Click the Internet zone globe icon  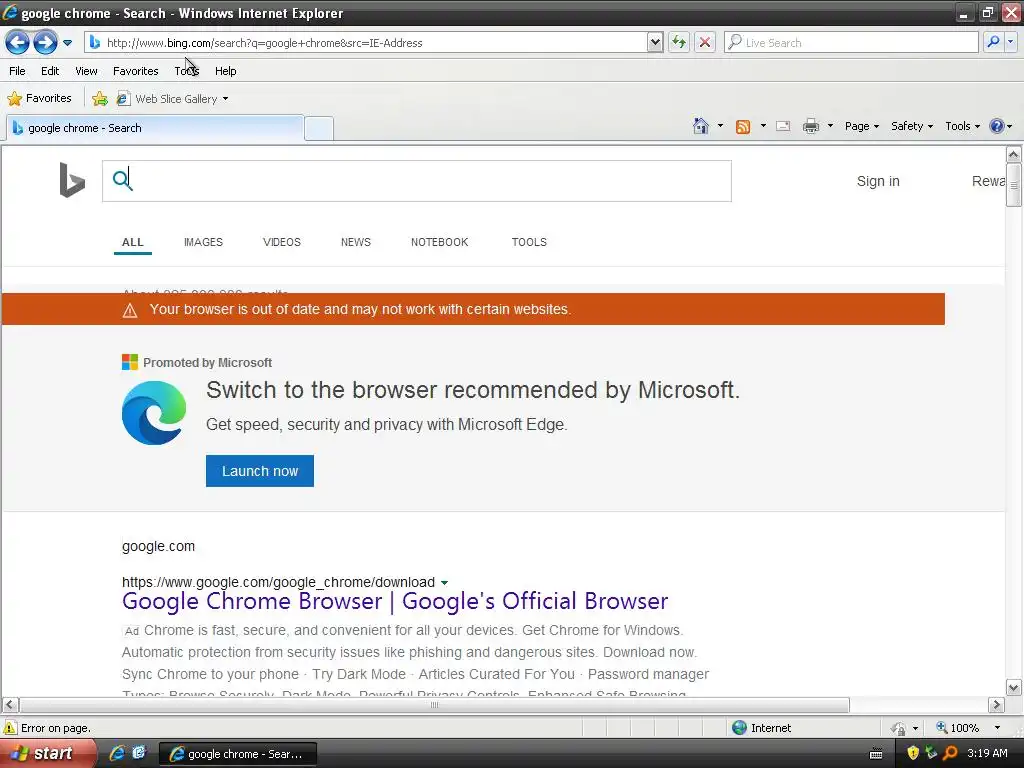739,728
